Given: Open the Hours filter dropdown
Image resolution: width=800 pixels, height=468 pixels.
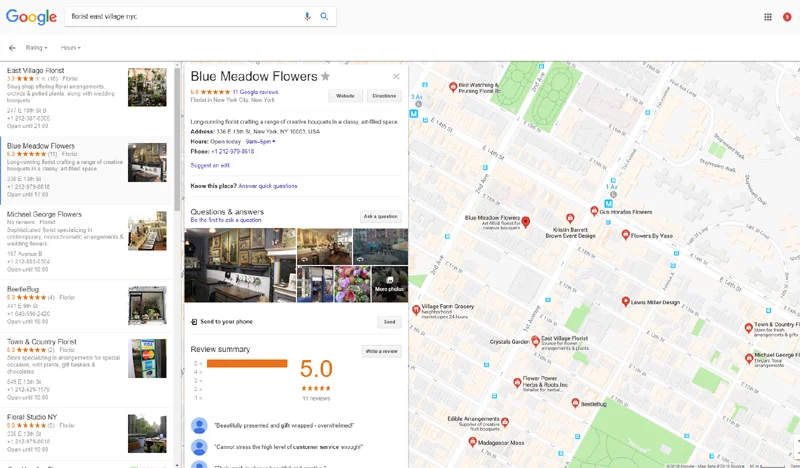Looking at the screenshot, I should click(70, 47).
